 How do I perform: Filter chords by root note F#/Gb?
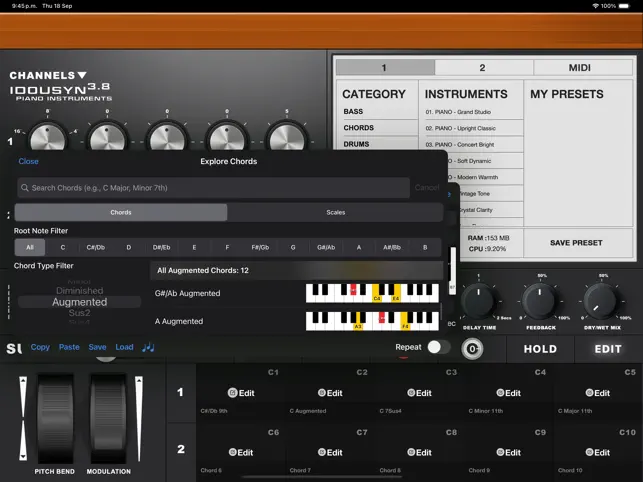tap(260, 247)
